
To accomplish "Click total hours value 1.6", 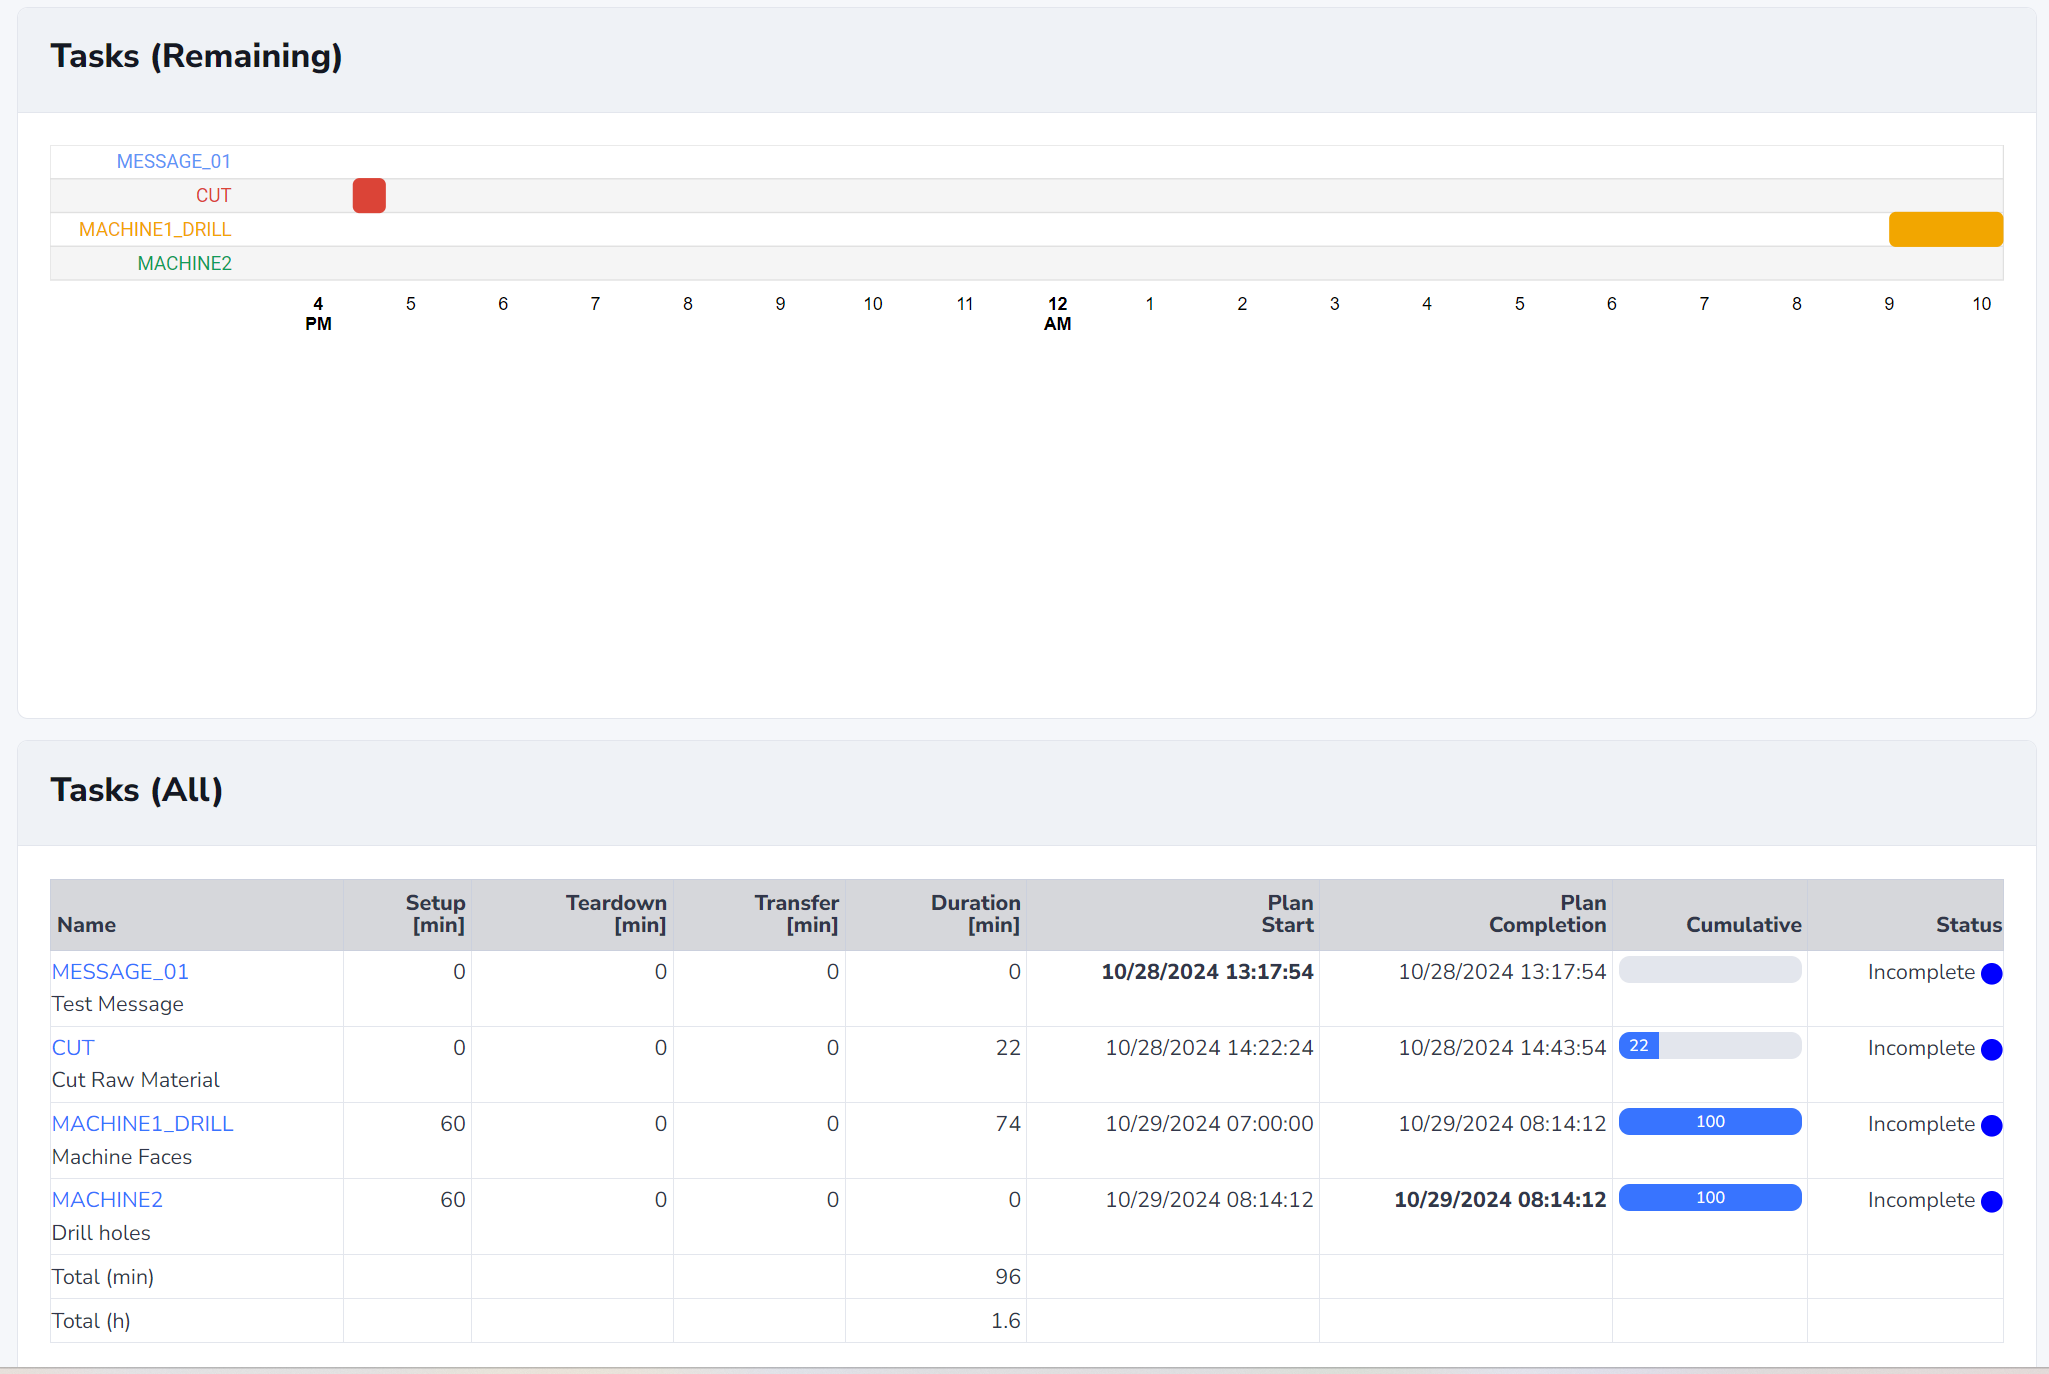I will (1006, 1321).
